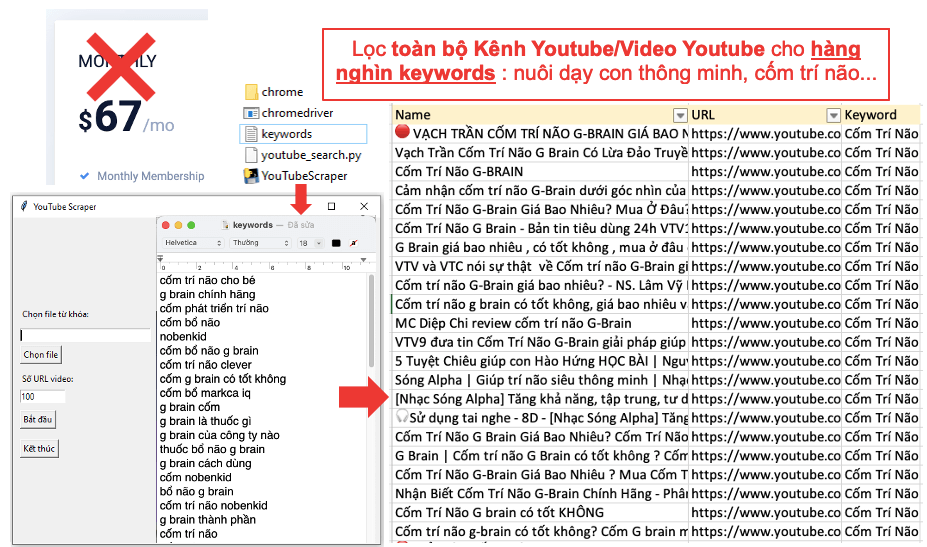
Task: Click the keywords document proxy icon in title bar
Action: click(x=225, y=225)
